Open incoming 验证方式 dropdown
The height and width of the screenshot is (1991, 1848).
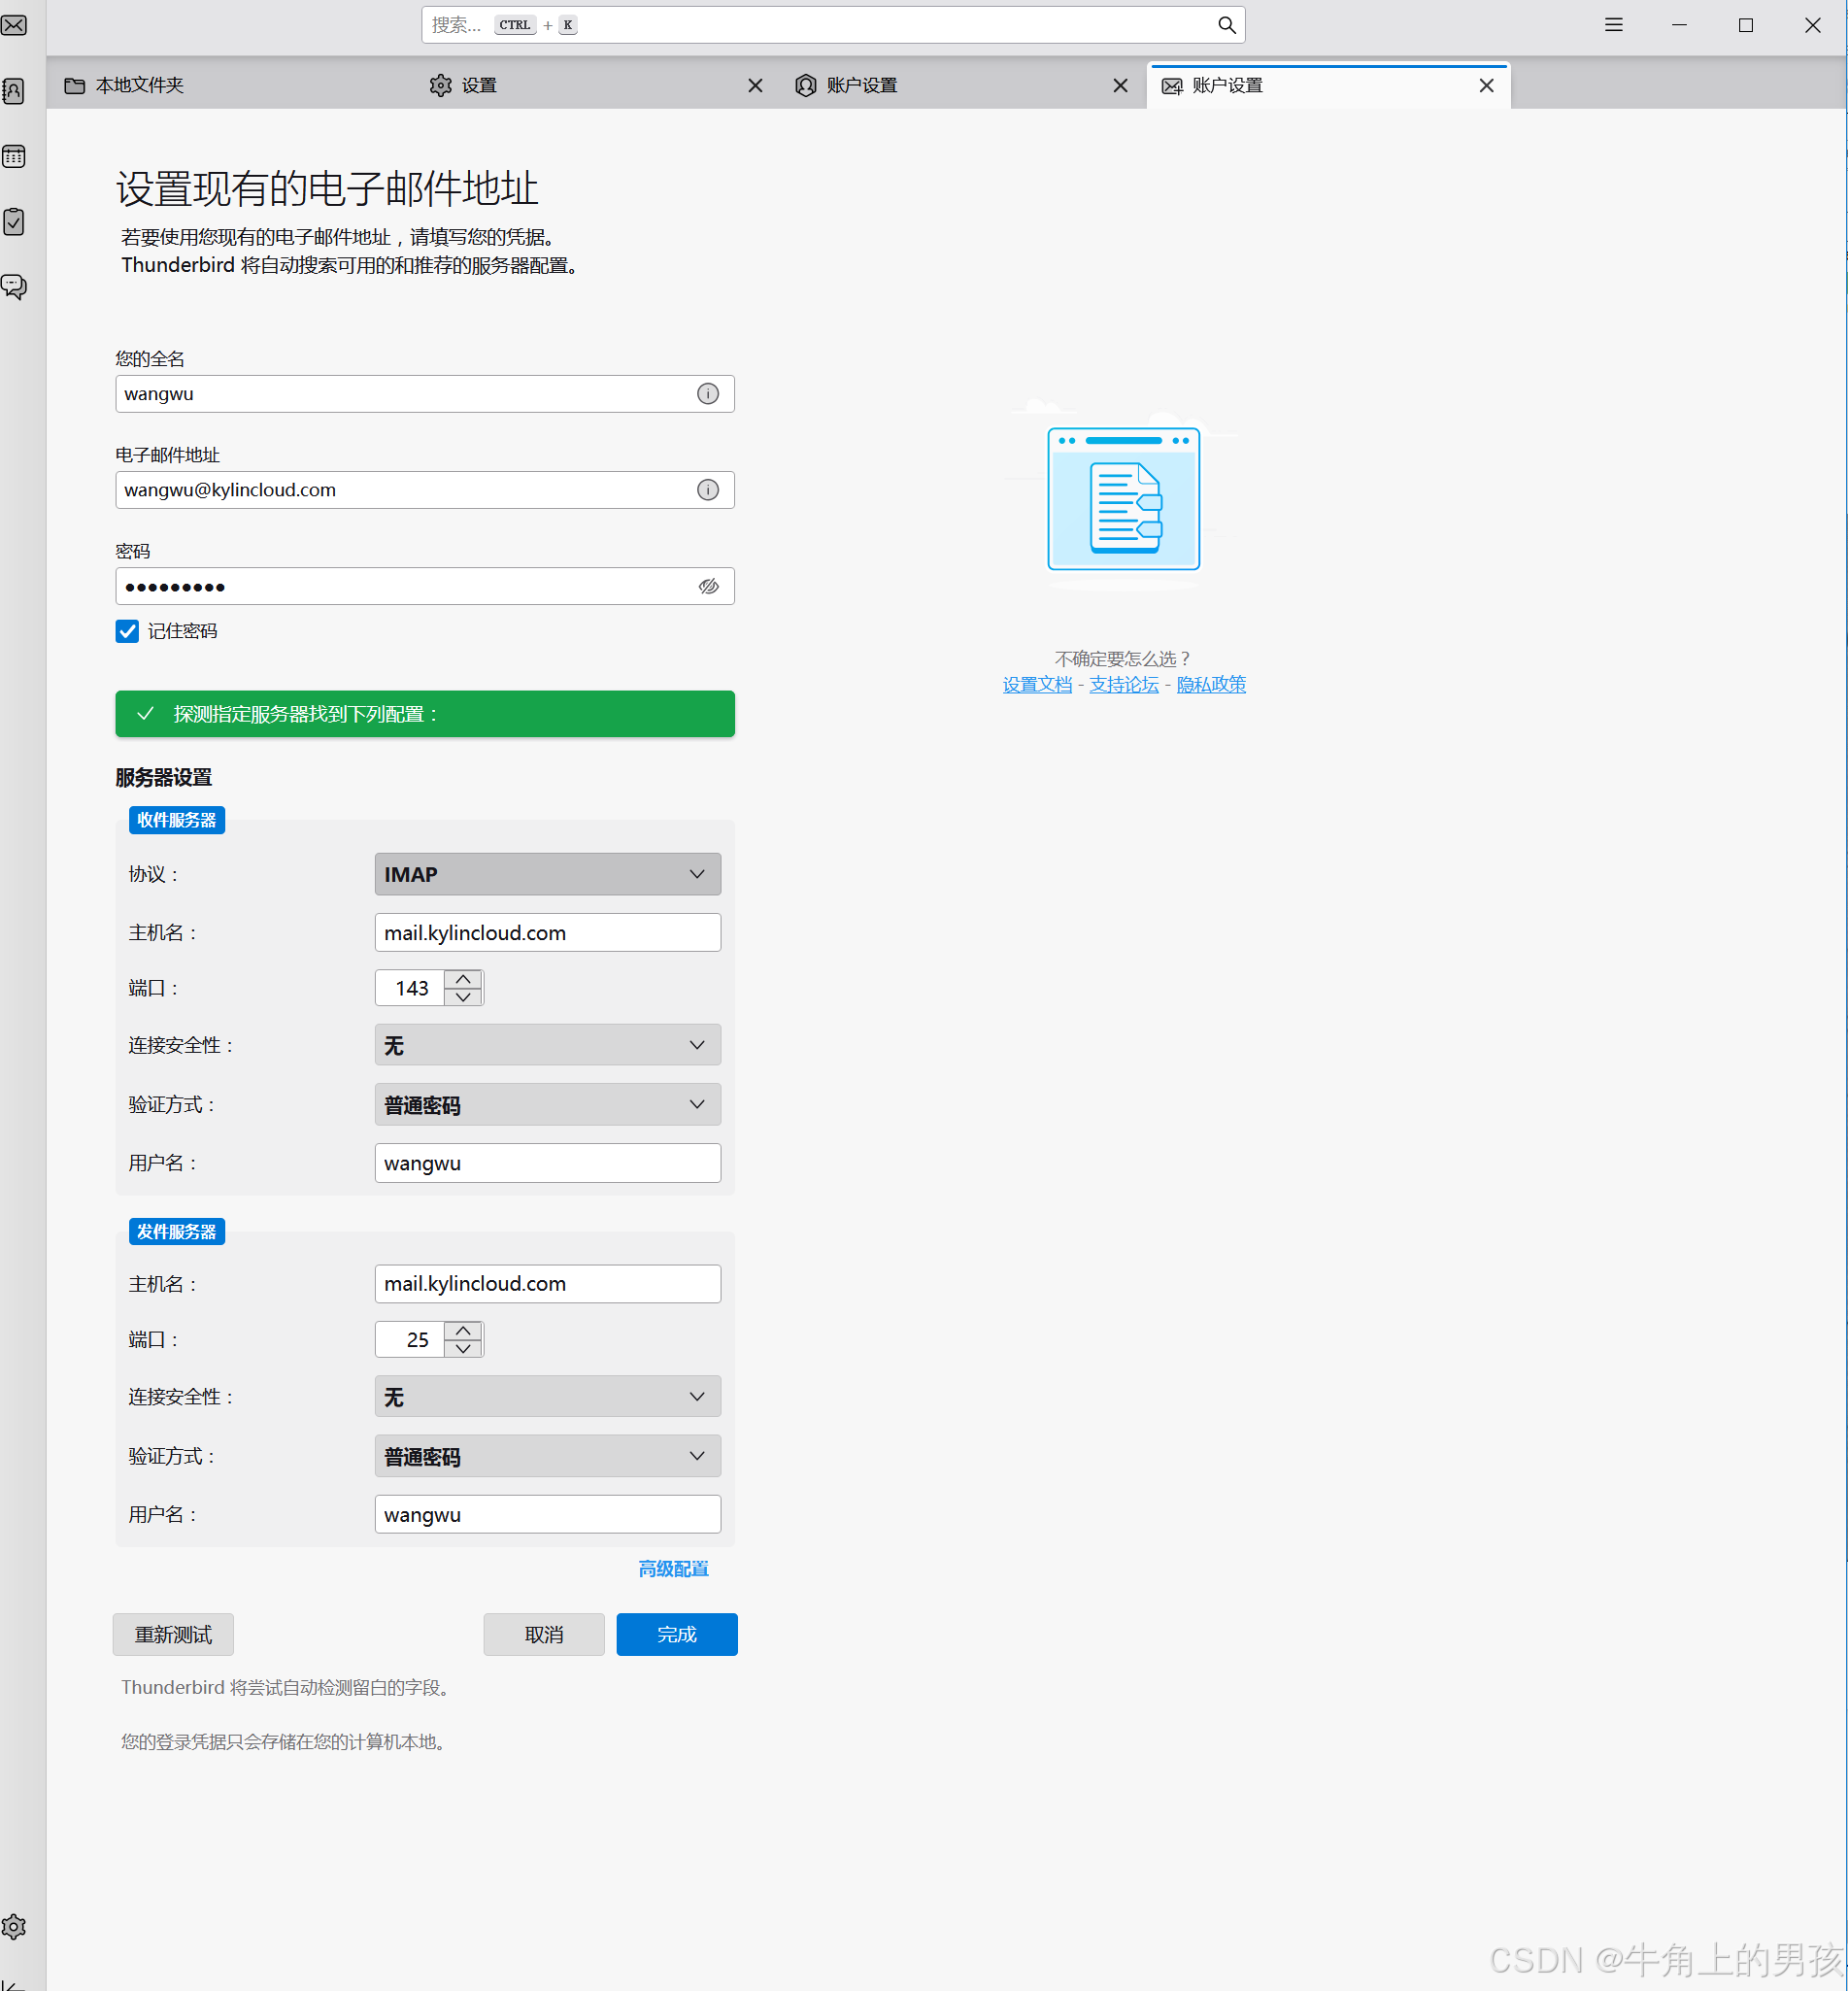(x=548, y=1104)
